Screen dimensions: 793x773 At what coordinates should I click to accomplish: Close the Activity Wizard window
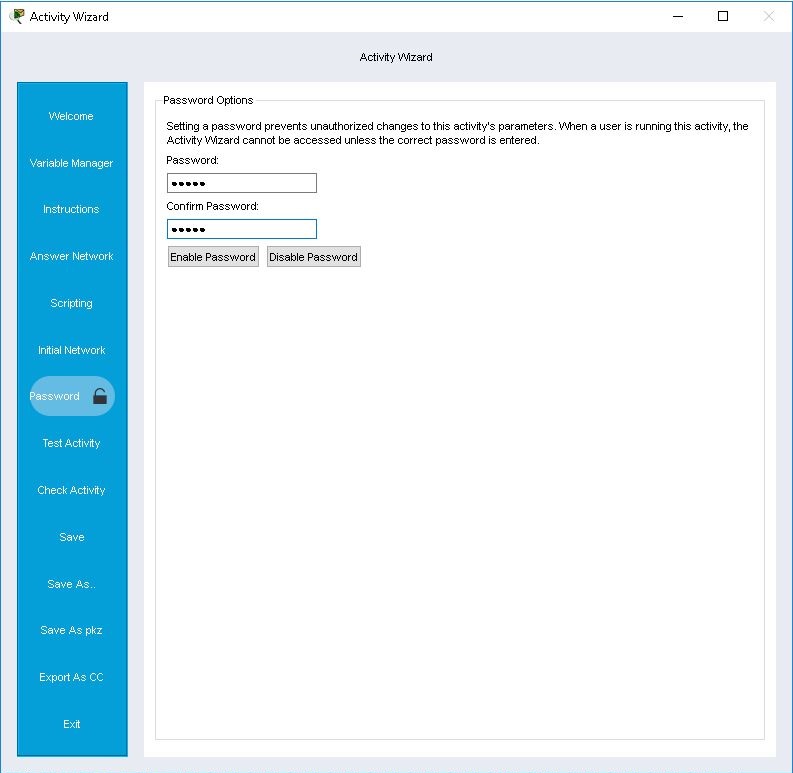coord(769,16)
